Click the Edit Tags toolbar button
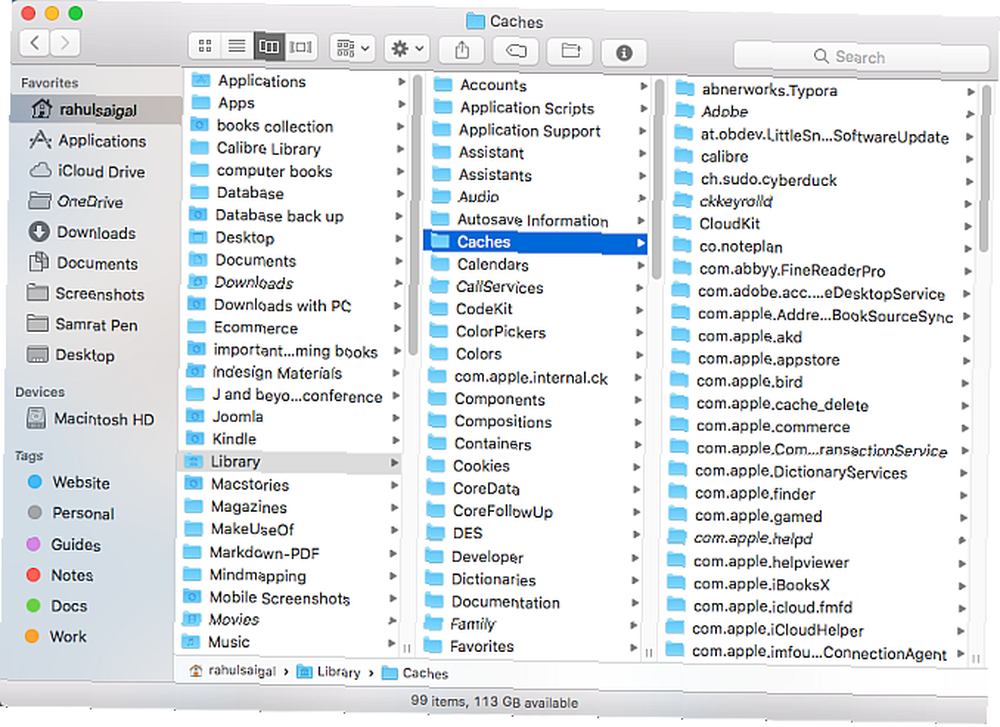The image size is (1000, 727). tap(516, 51)
